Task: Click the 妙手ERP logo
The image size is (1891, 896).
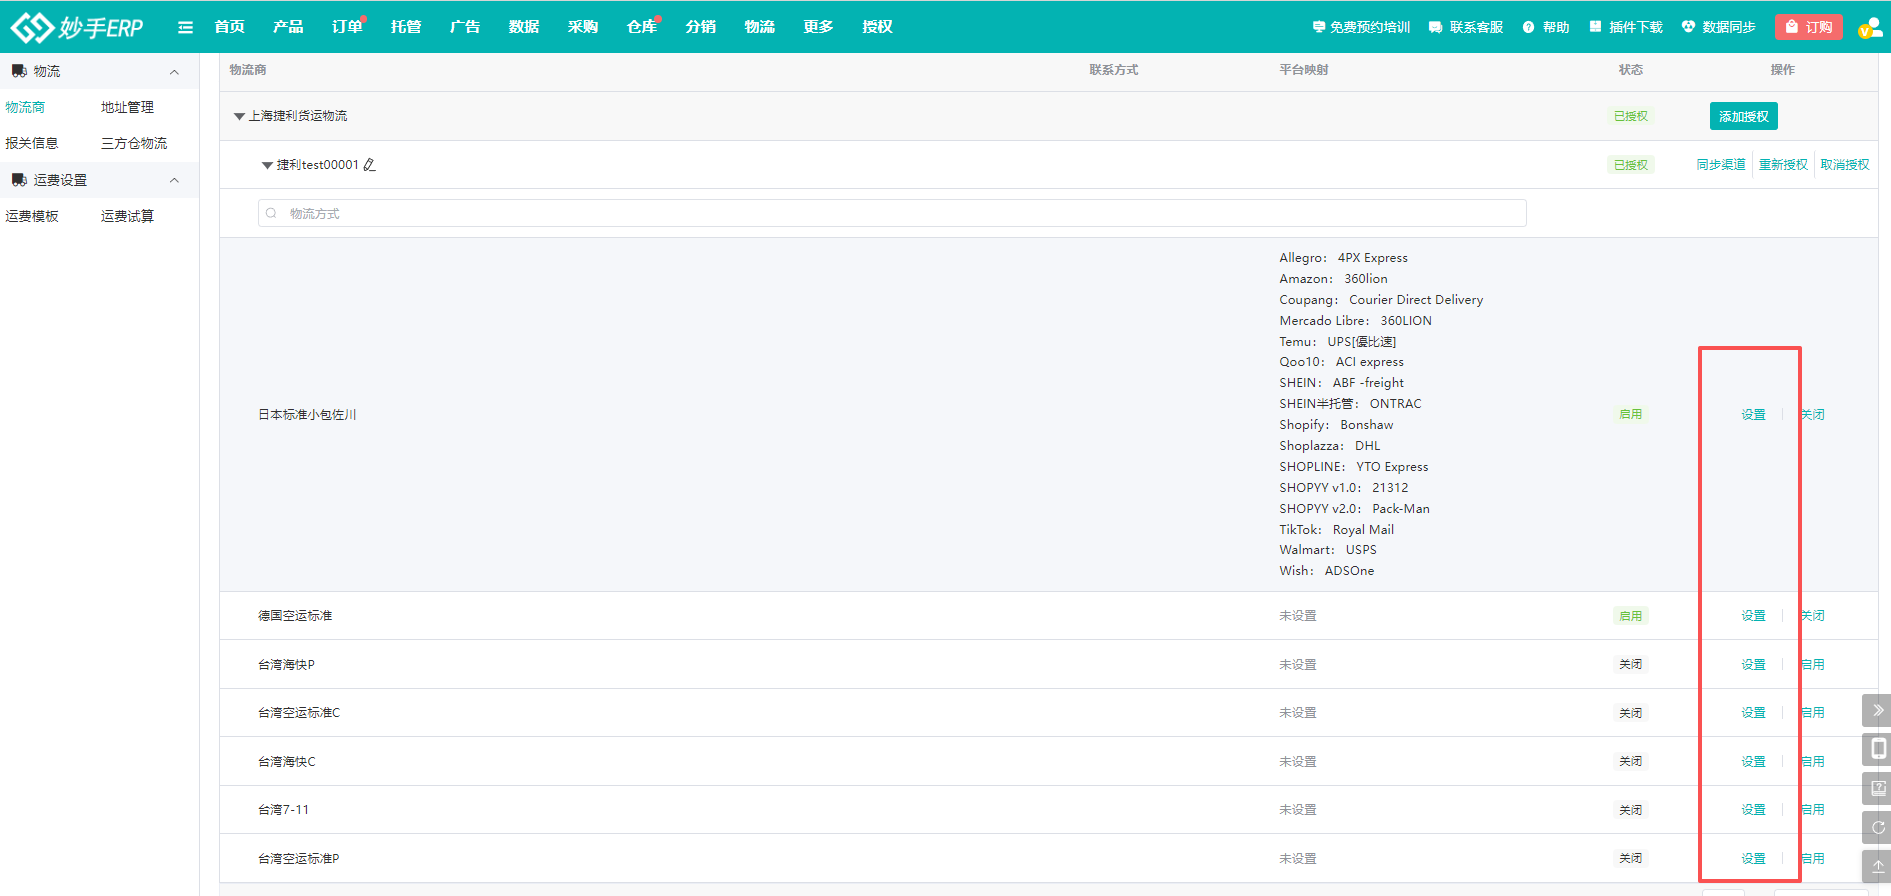Action: [x=77, y=27]
